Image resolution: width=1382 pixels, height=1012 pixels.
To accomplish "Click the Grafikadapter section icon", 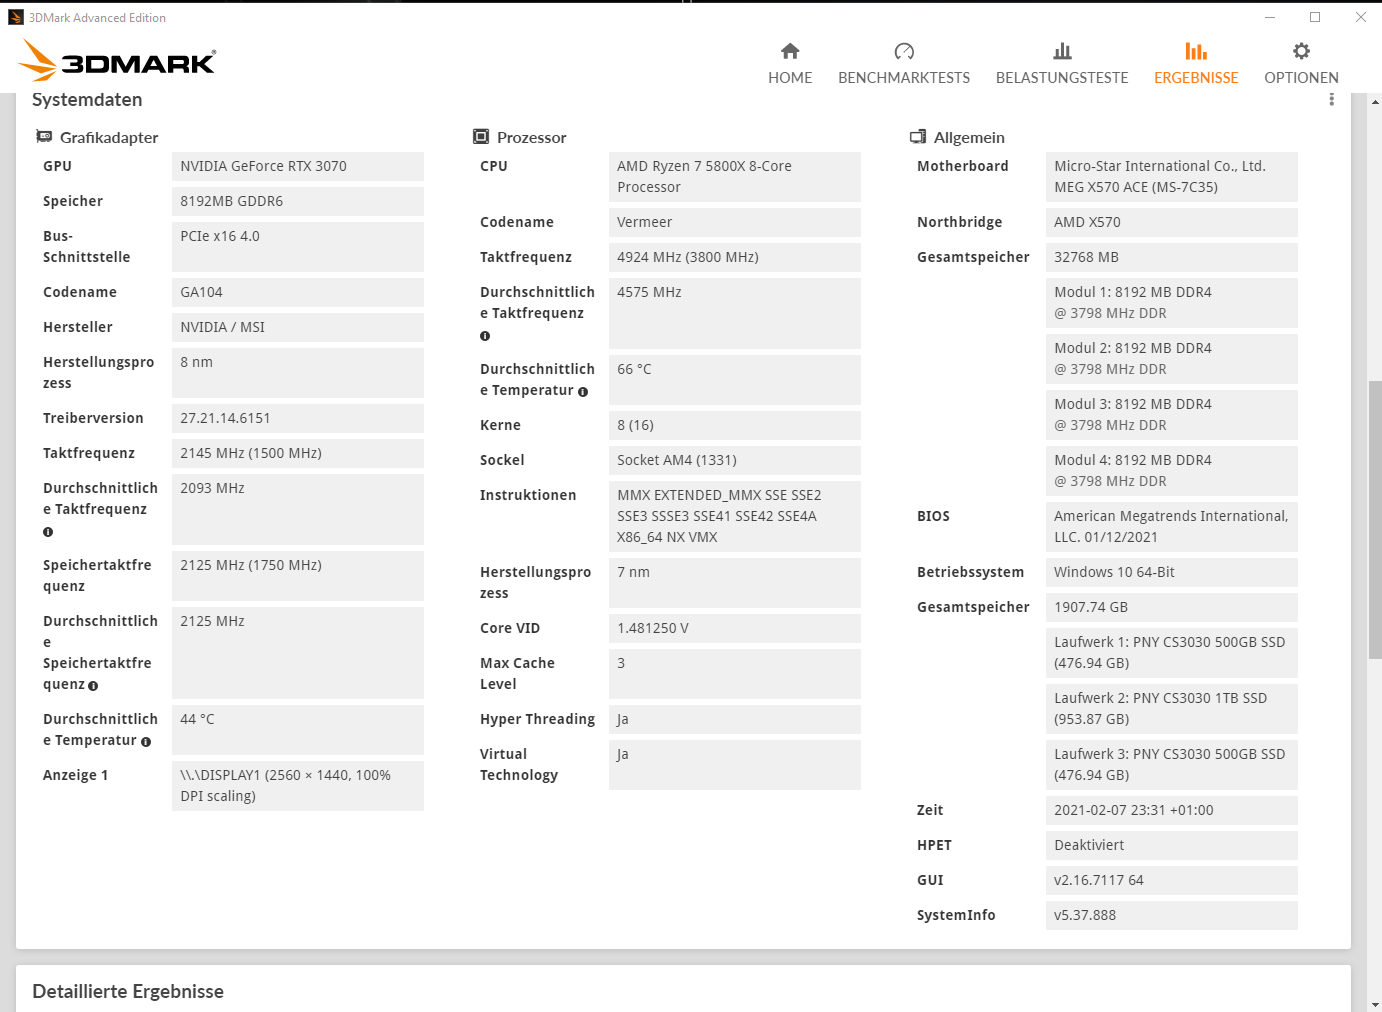I will click(x=44, y=136).
